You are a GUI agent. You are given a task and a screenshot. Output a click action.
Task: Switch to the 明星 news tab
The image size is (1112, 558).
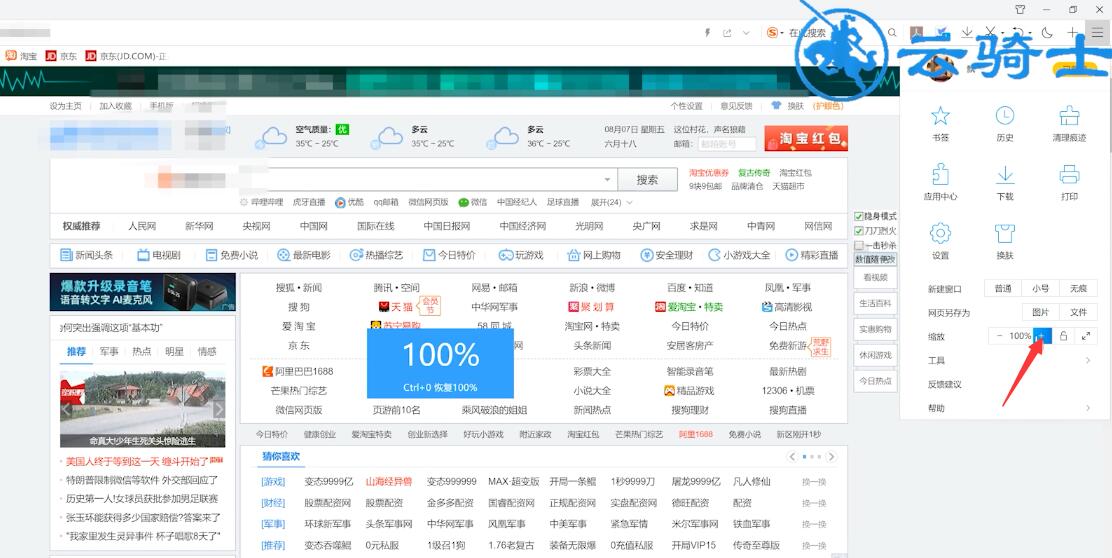pos(174,352)
